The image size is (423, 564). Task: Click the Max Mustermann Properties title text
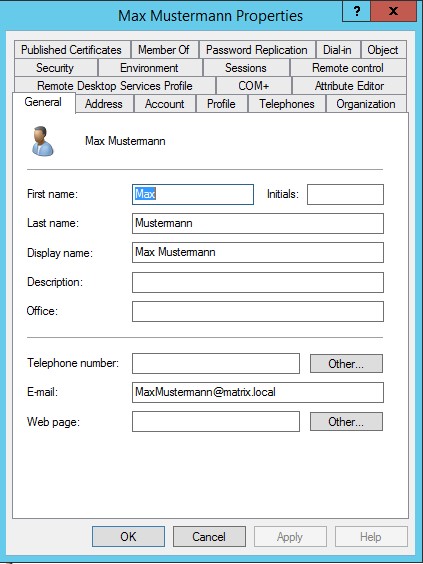point(210,16)
